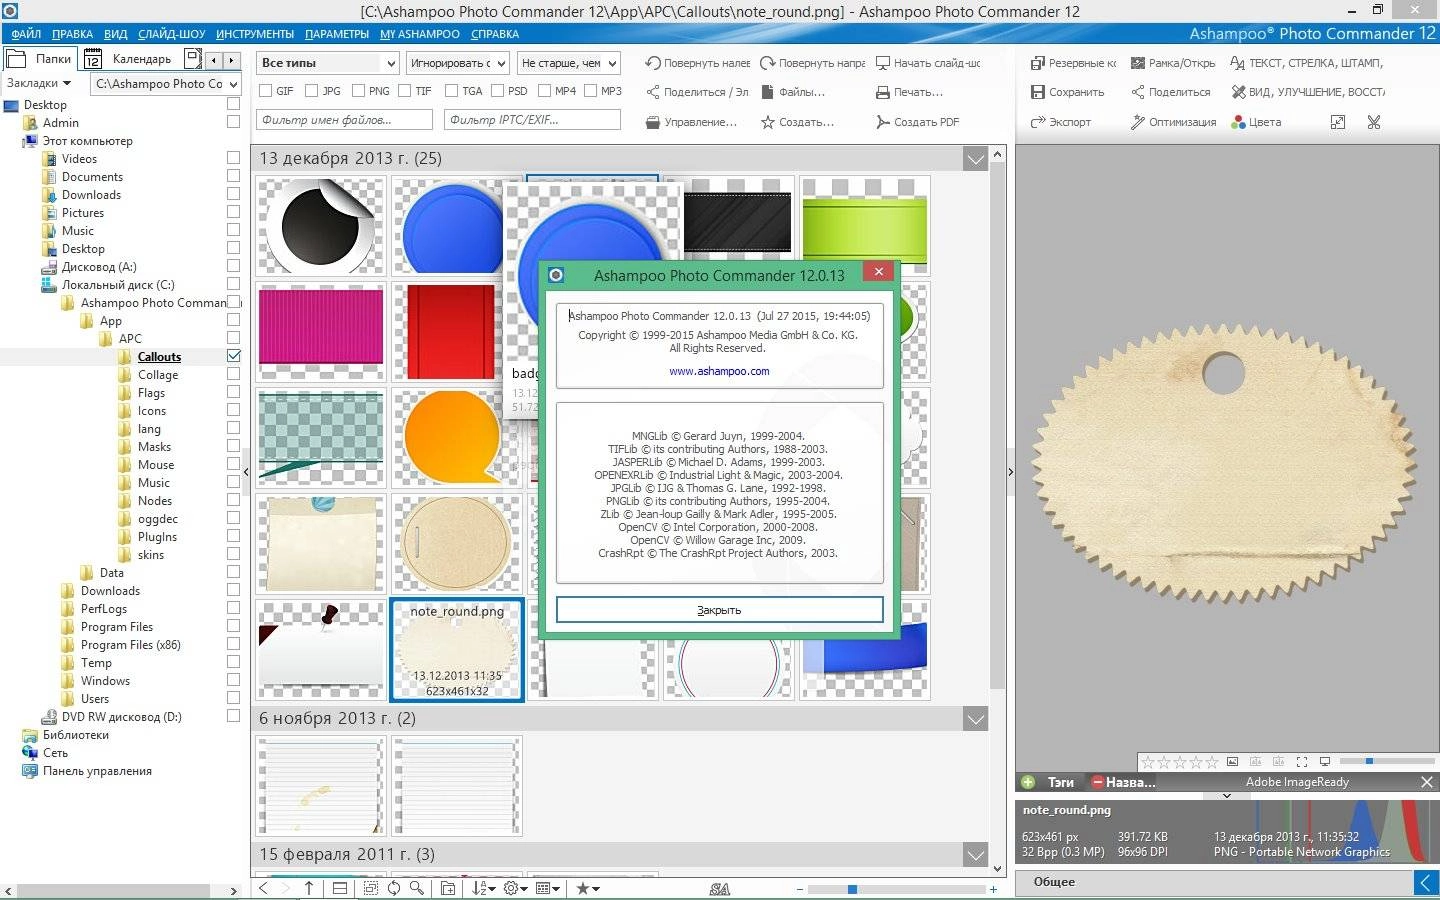Image resolution: width=1440 pixels, height=900 pixels.
Task: Click the fit-to-screen icon below the preview
Action: (1302, 762)
